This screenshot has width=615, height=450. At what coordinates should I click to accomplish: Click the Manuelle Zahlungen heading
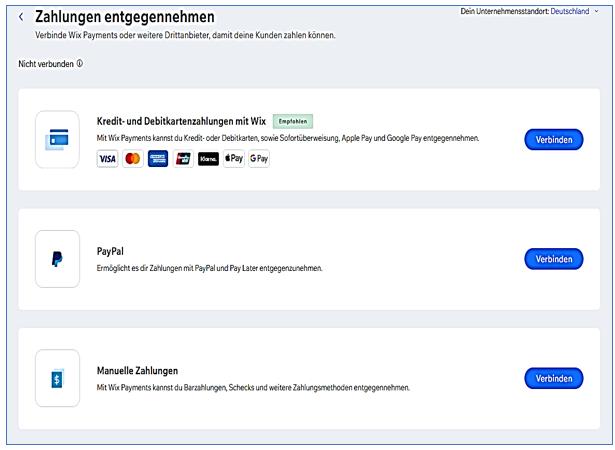[x=137, y=371]
